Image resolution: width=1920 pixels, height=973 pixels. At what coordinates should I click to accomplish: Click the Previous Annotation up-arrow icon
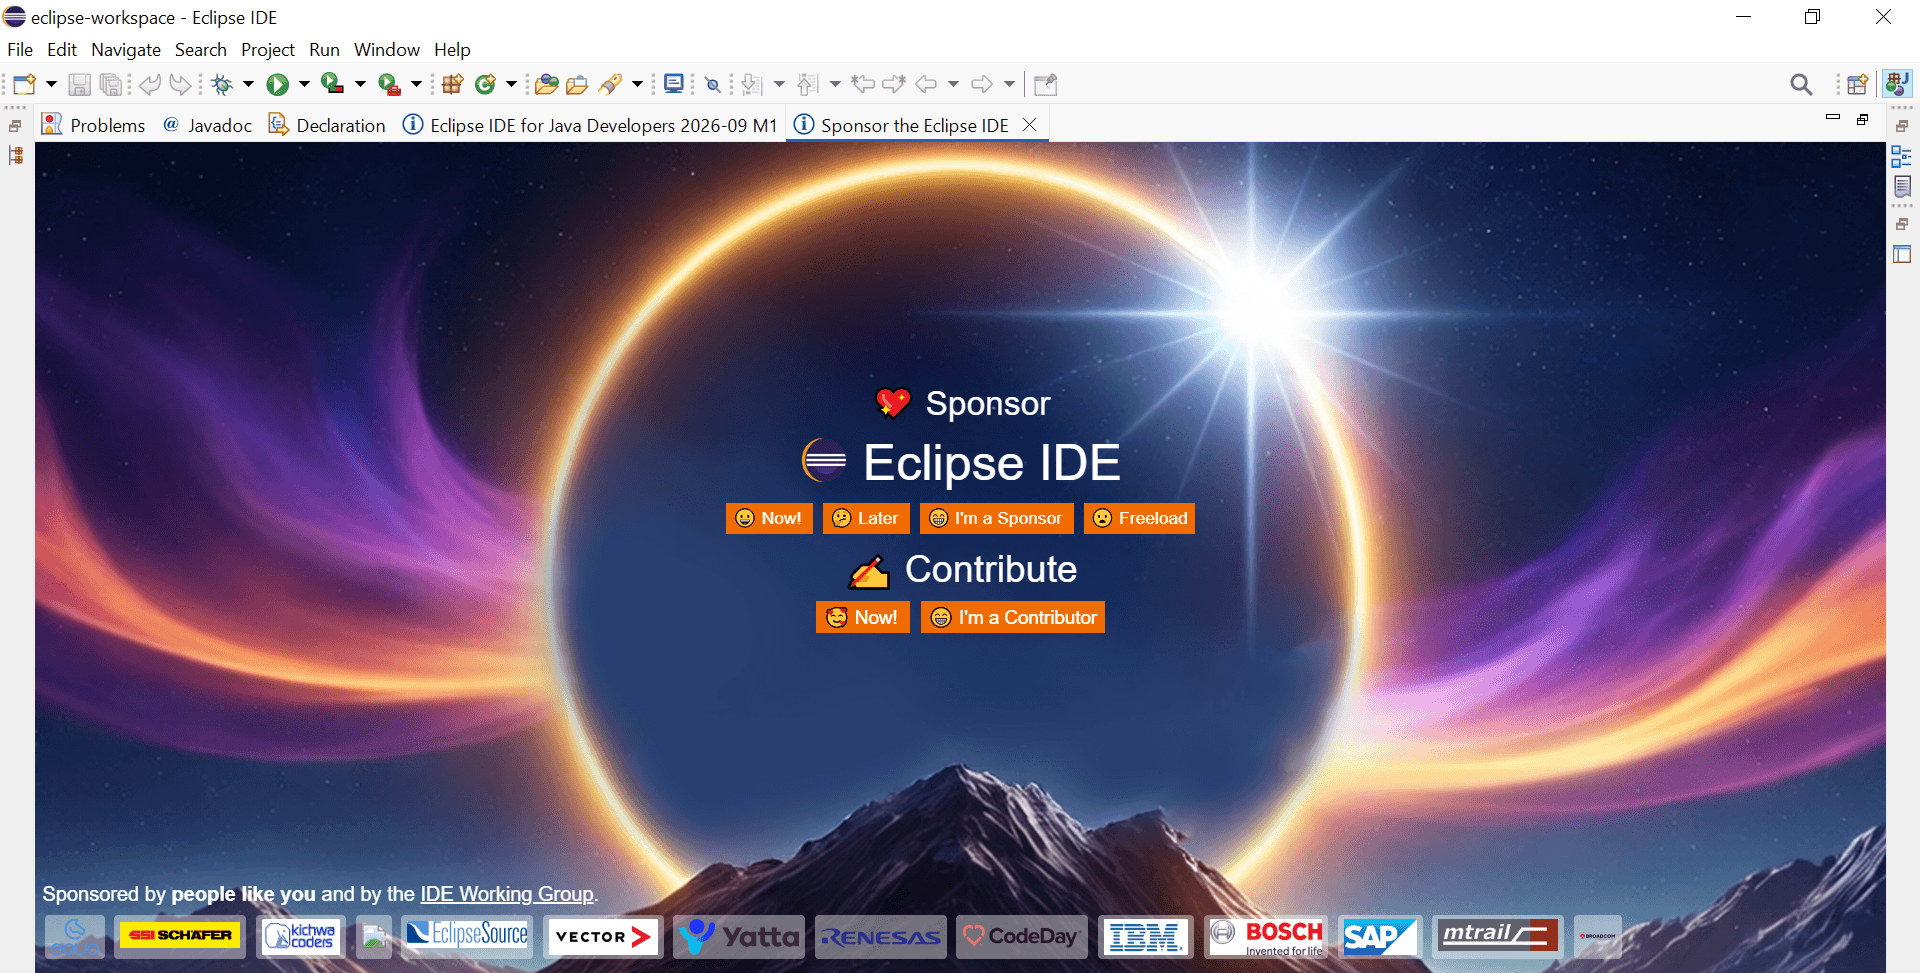809,84
